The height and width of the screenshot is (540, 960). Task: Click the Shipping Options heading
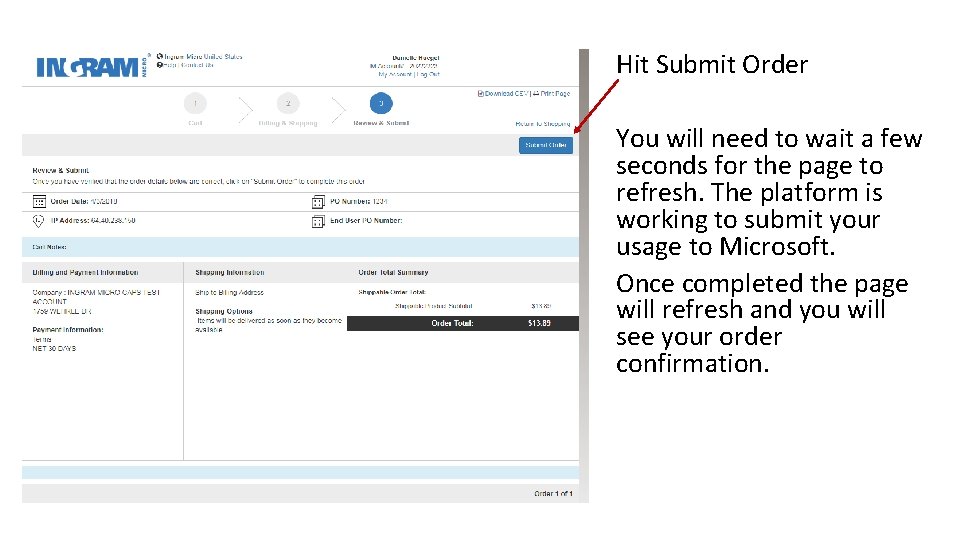click(224, 311)
